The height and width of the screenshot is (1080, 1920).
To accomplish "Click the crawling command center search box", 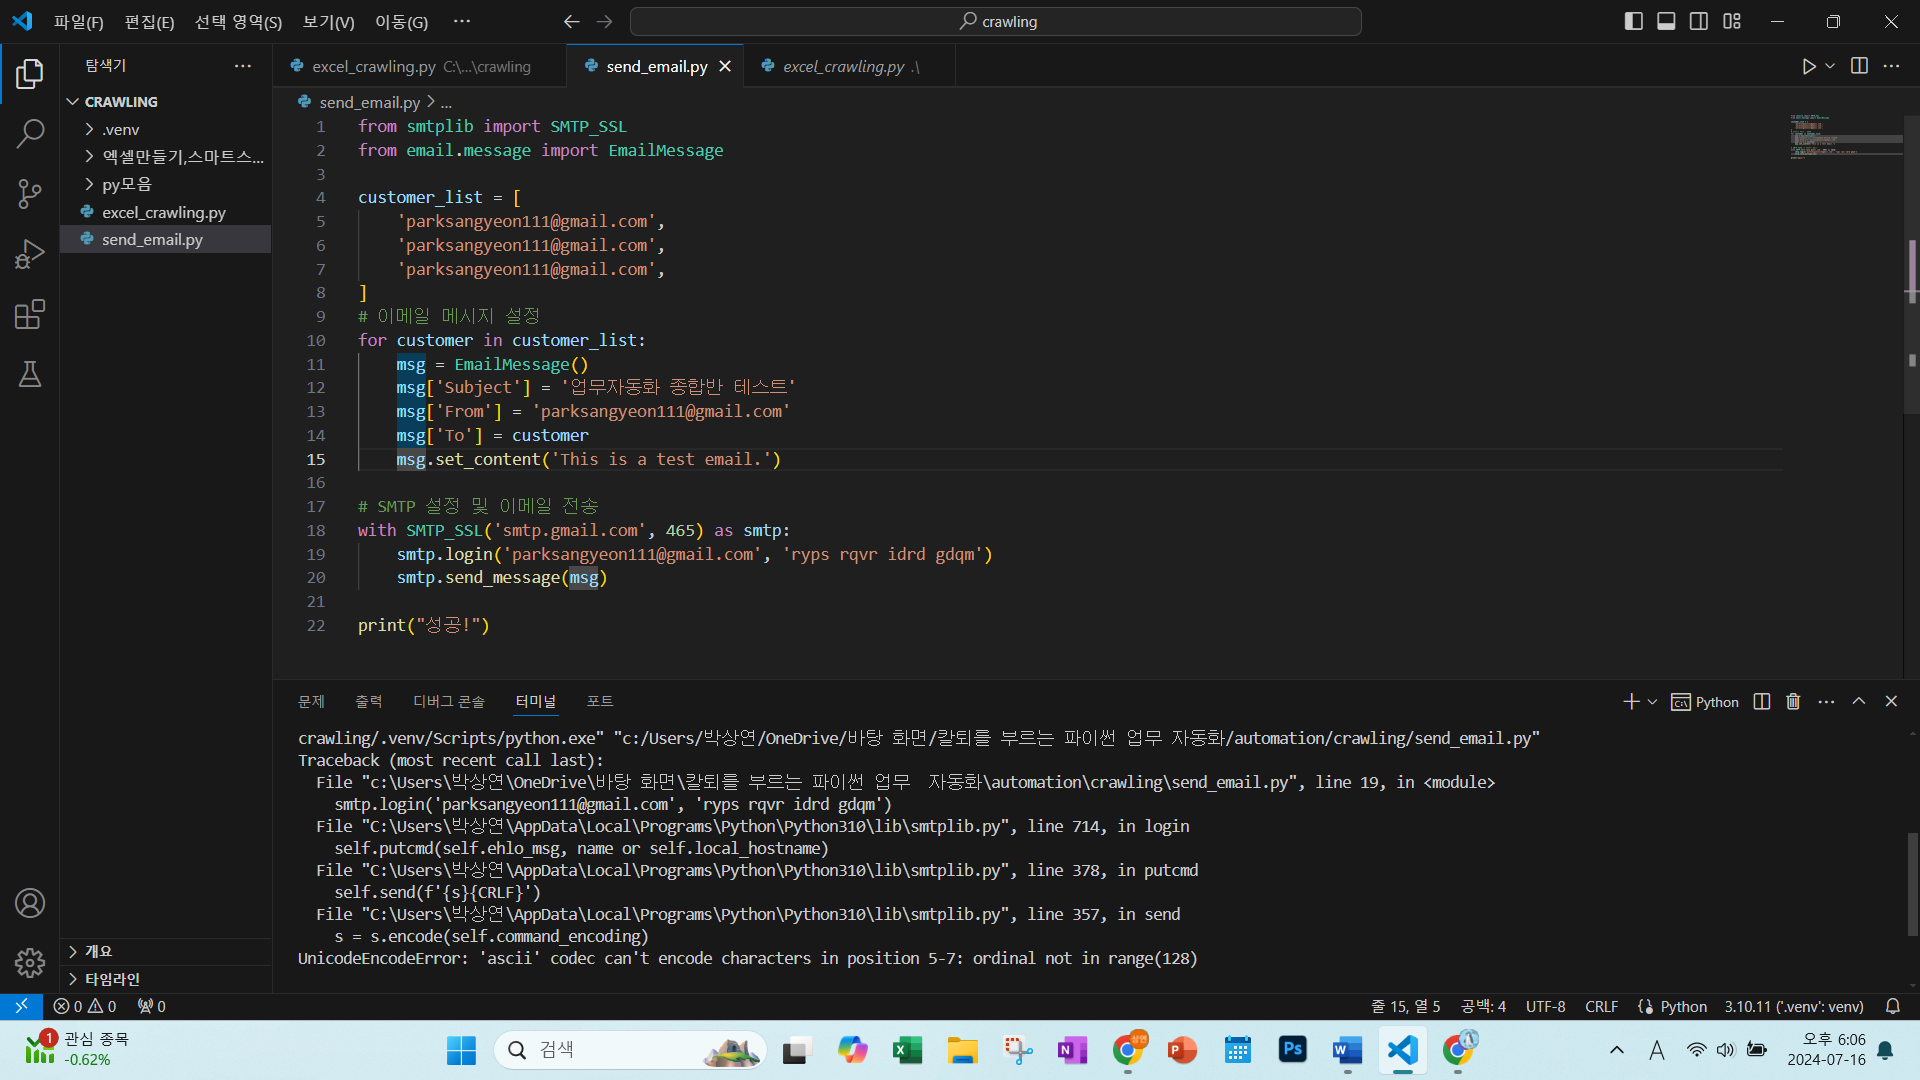I will [996, 21].
